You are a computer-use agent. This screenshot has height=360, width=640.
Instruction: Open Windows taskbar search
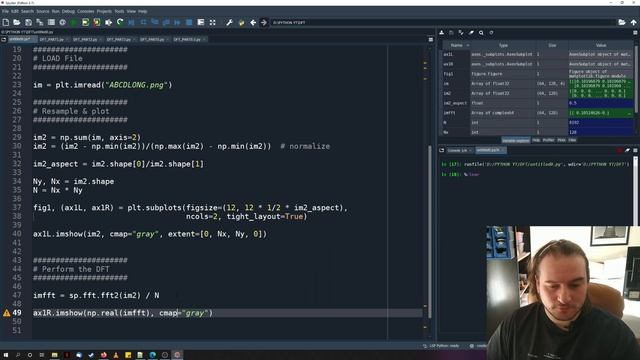[18, 355]
